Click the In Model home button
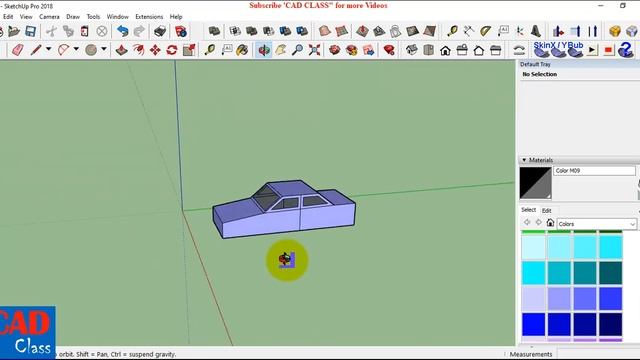The height and width of the screenshot is (360, 640). coord(550,222)
